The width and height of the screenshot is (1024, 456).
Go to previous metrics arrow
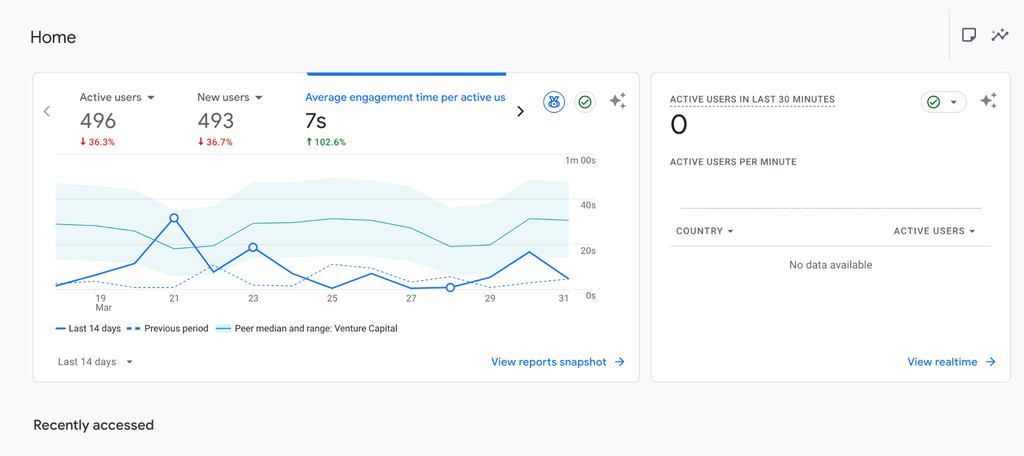coord(46,111)
